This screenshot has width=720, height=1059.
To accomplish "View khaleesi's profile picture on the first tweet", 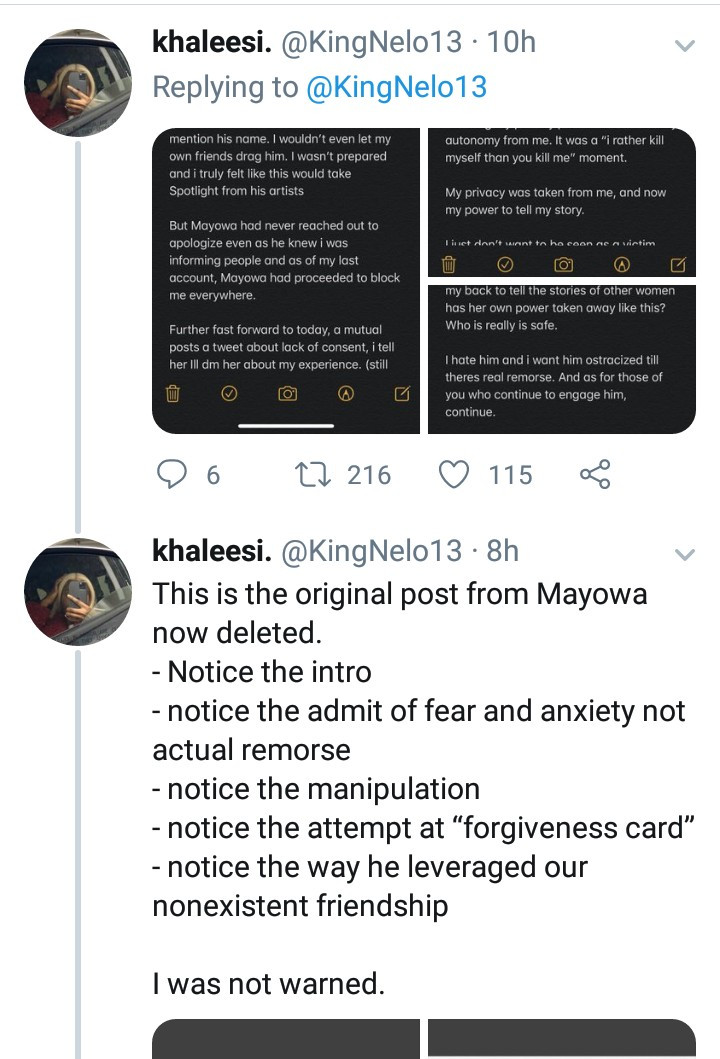I will pos(78,82).
